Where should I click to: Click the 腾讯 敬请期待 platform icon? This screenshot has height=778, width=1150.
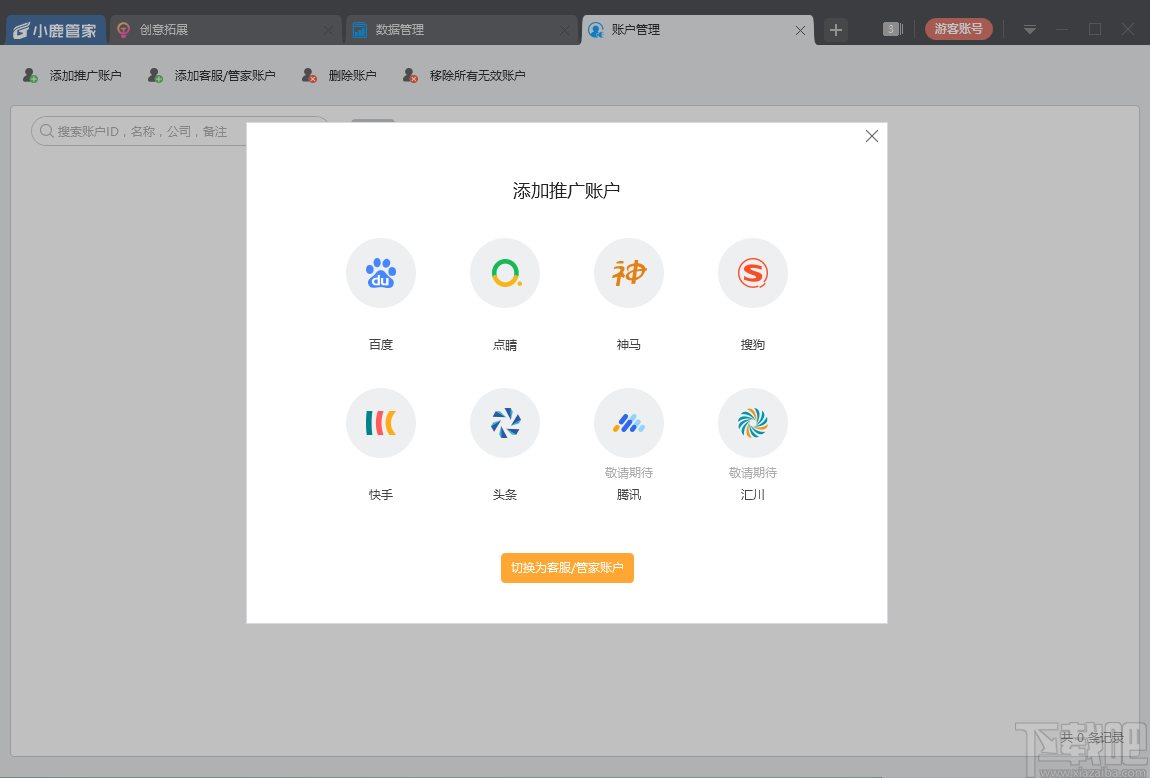pyautogui.click(x=628, y=422)
